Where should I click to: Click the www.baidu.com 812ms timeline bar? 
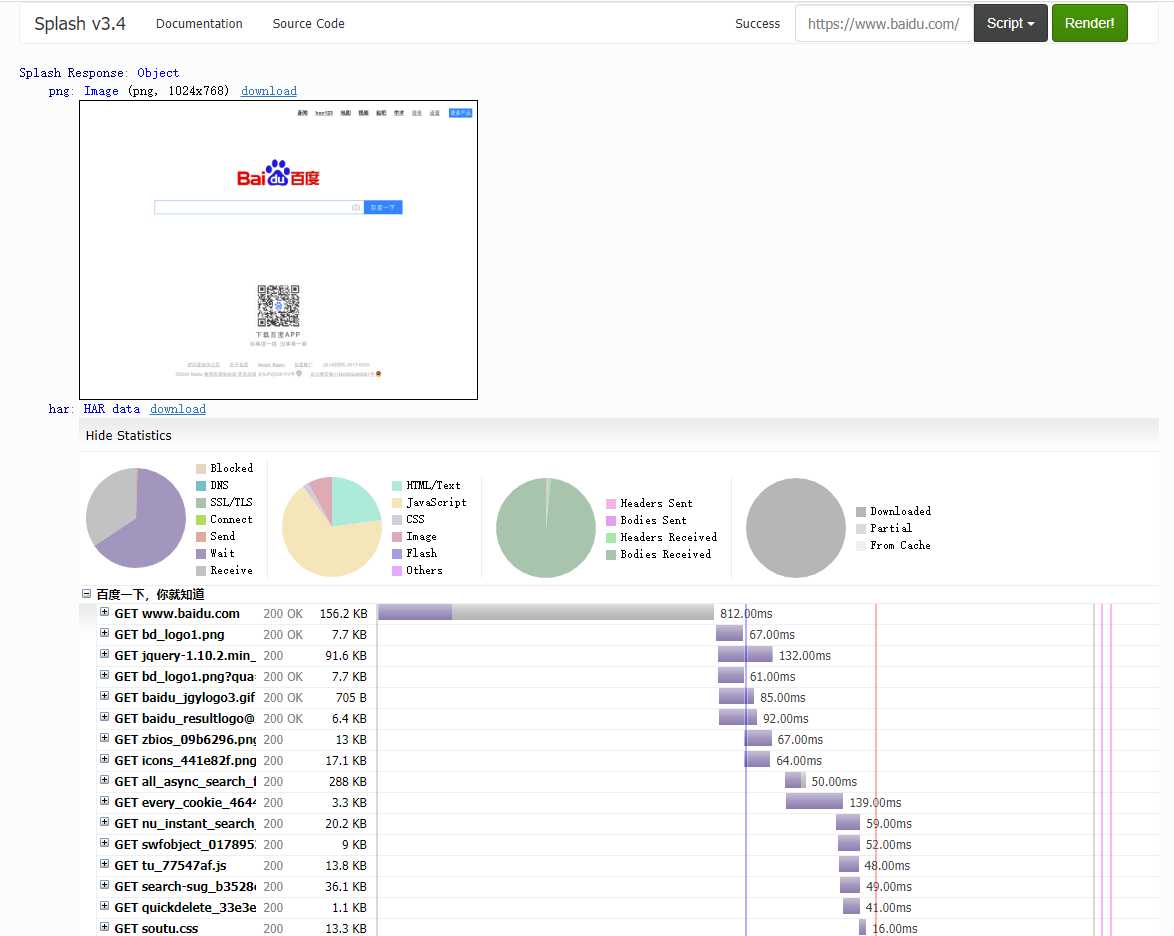tap(546, 613)
